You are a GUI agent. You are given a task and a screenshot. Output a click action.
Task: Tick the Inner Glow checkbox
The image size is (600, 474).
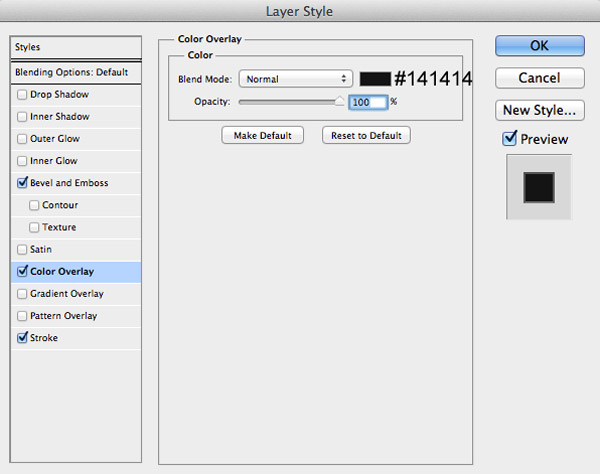click(x=22, y=161)
